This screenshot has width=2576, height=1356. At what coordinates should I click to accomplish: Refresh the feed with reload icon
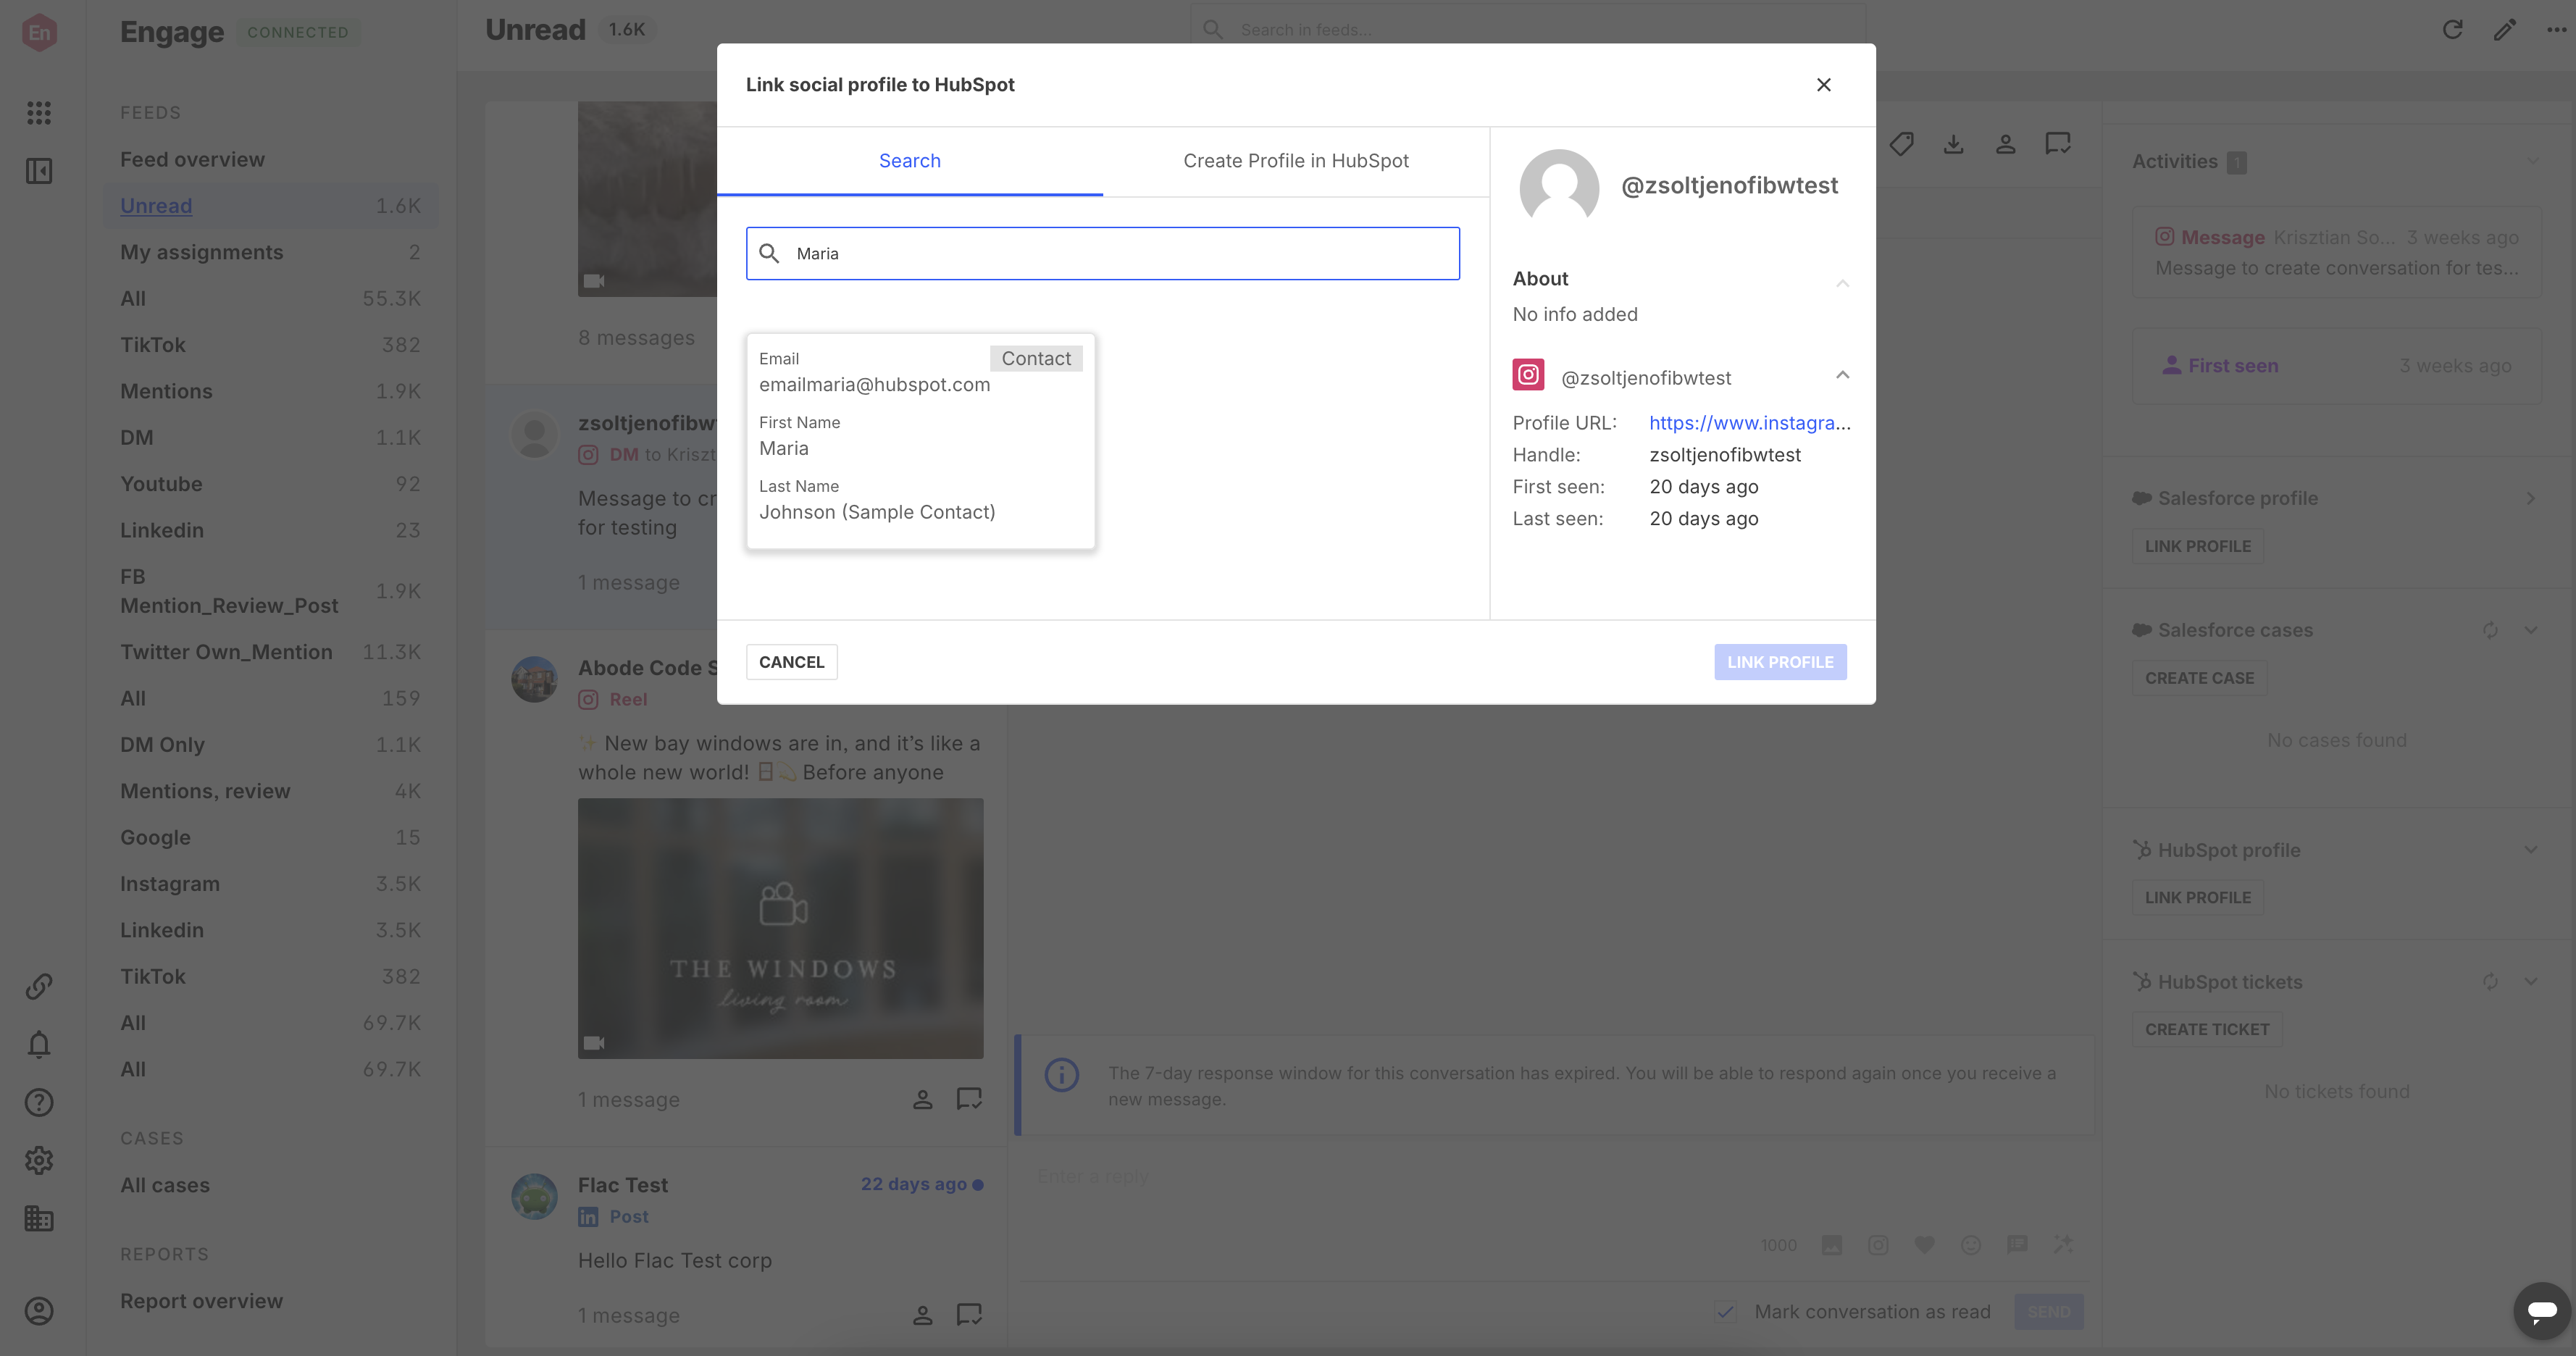pyautogui.click(x=2452, y=30)
